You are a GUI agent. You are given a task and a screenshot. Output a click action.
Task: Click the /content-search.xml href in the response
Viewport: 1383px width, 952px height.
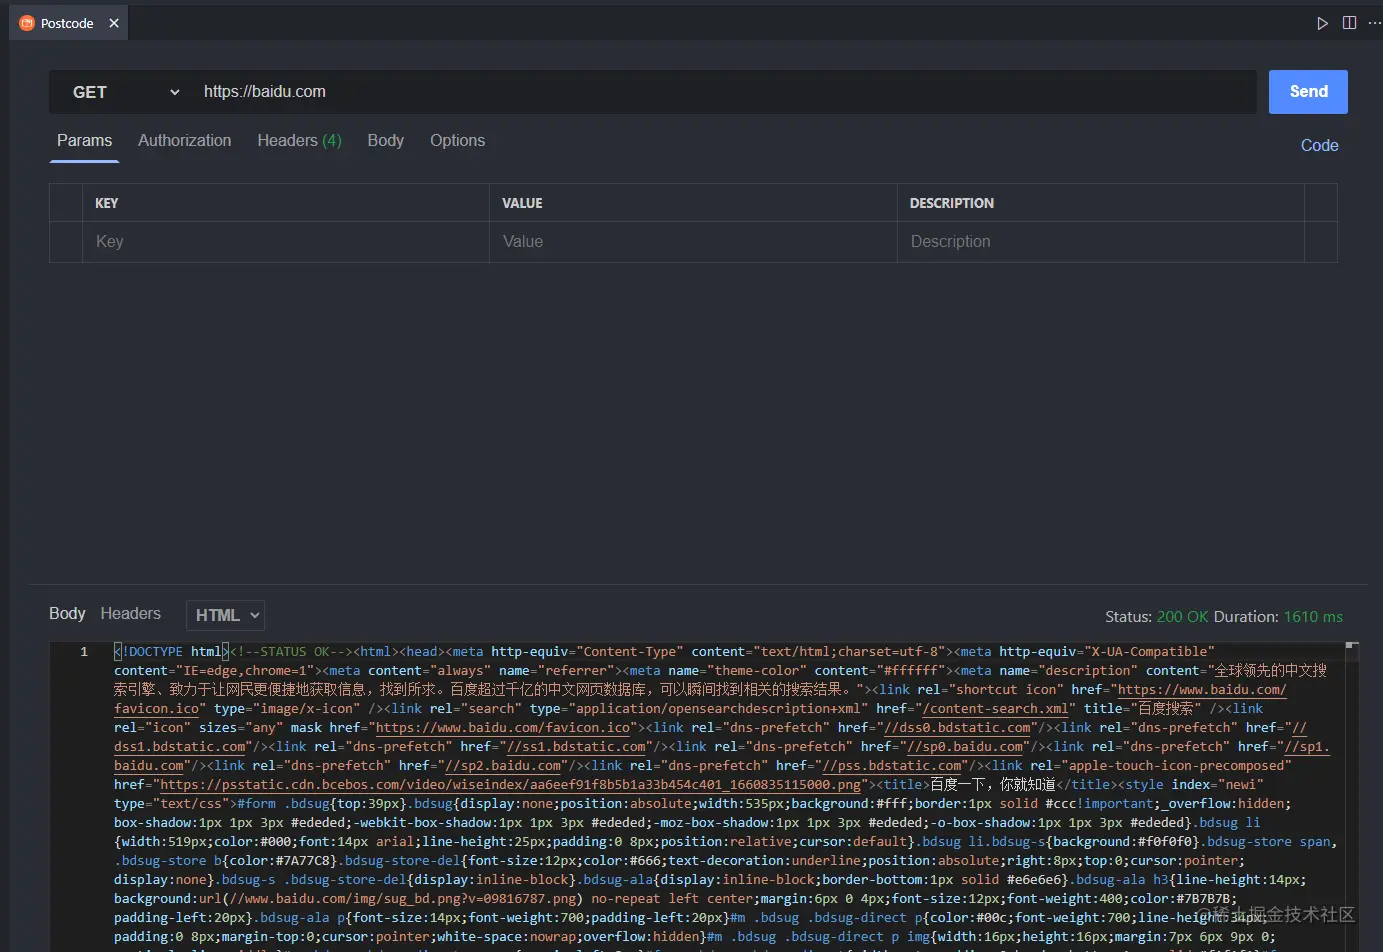(x=996, y=709)
